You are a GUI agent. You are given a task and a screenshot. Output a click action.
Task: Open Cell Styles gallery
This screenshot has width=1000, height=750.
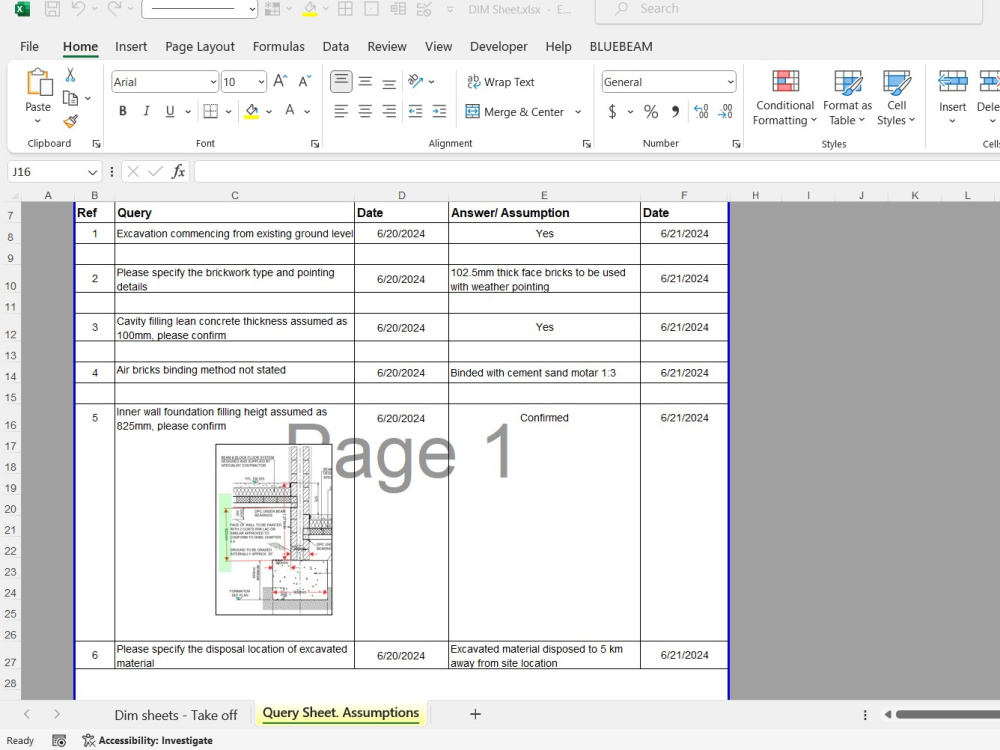(896, 97)
